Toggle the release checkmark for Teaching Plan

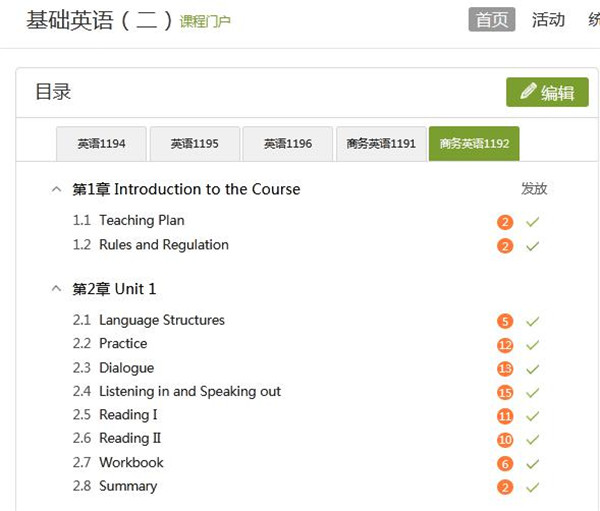(533, 222)
